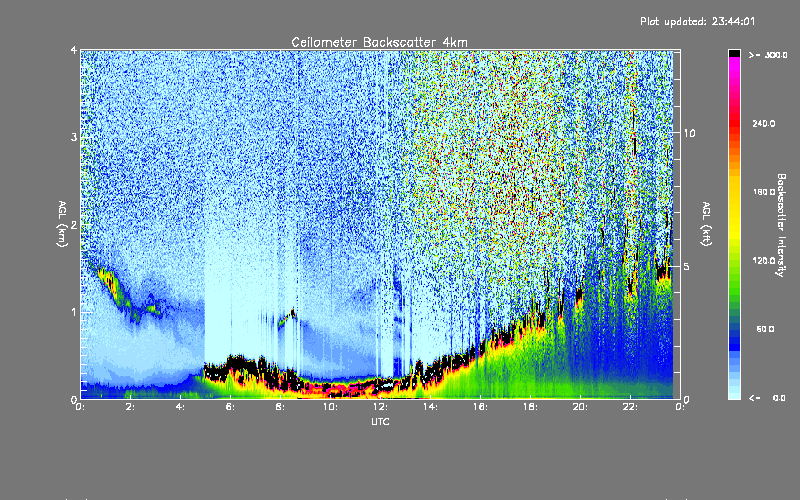Click the "4:" UTC time tick
This screenshot has height=500, width=800.
pos(181,407)
